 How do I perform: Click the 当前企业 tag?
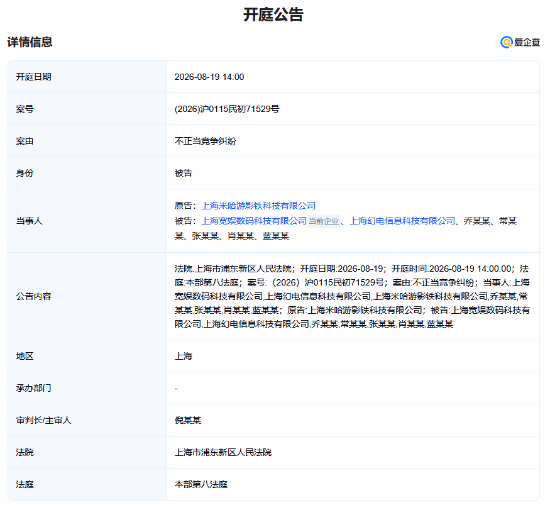(324, 221)
